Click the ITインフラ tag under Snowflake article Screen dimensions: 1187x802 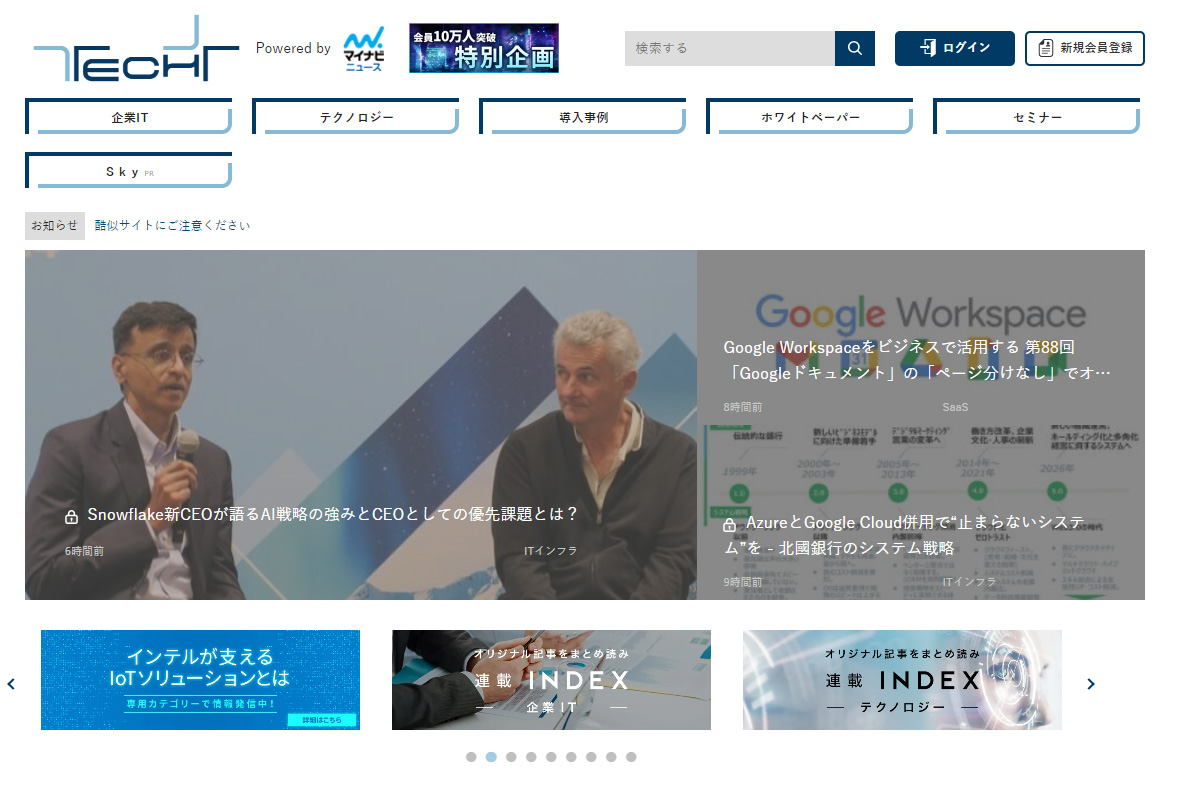click(x=550, y=551)
